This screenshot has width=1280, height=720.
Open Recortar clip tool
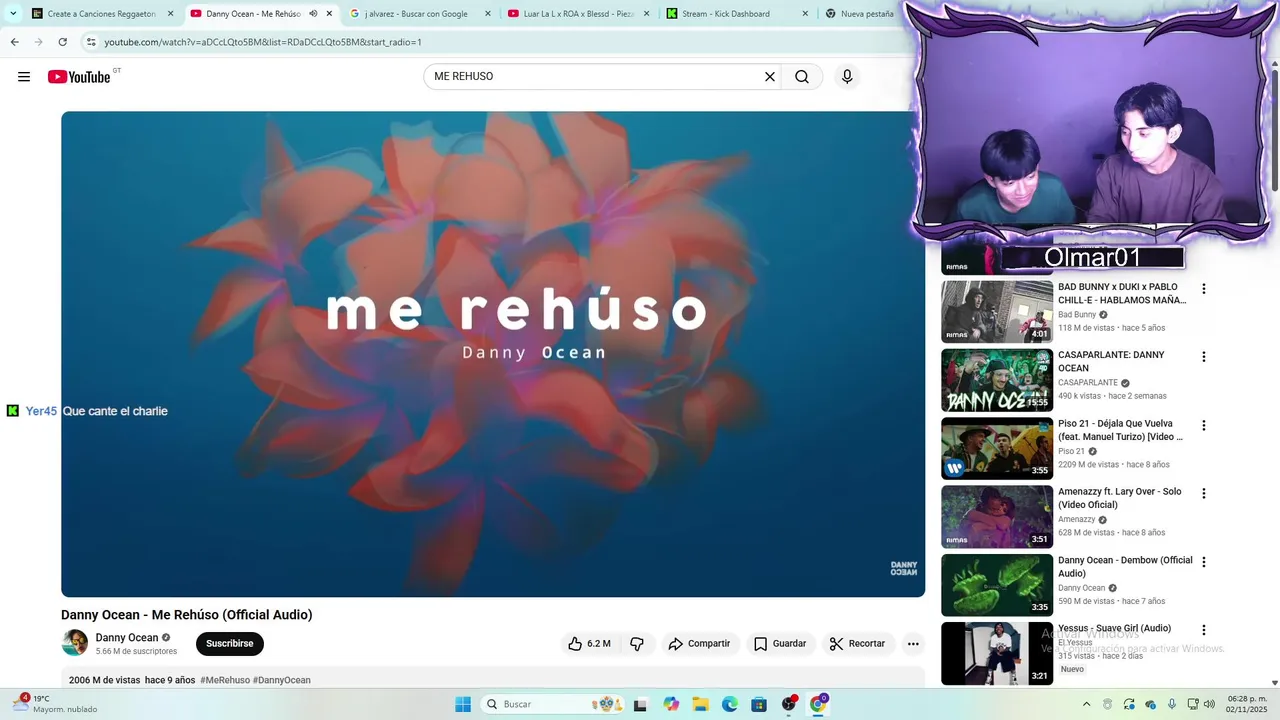coord(858,644)
